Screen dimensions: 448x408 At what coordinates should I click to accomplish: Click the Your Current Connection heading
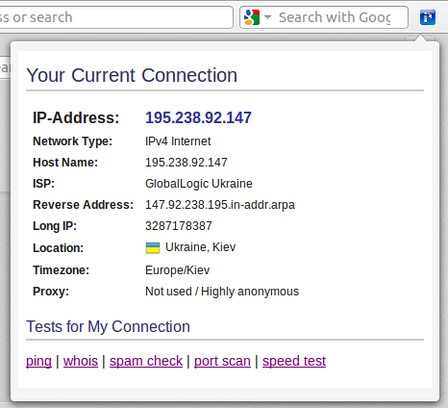[x=132, y=75]
